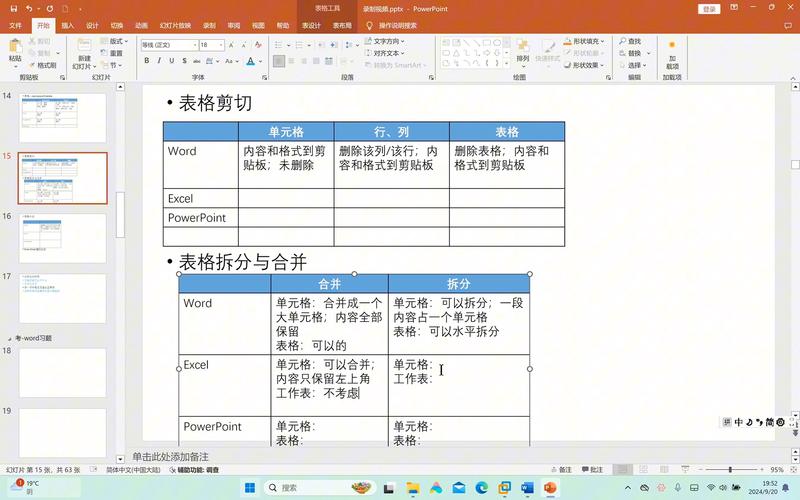This screenshot has width=800, height=500.
Task: Click the Windows Start button
Action: (249, 488)
